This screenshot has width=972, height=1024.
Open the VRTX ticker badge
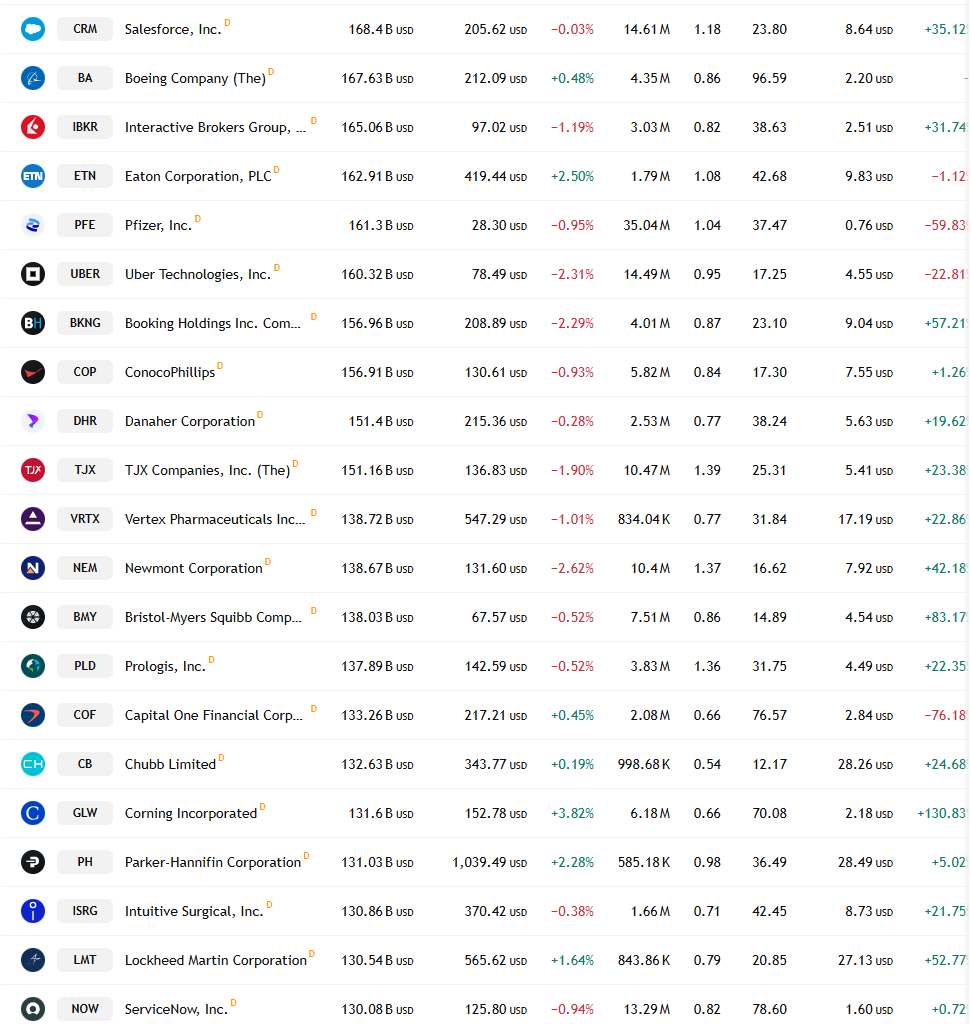tap(85, 519)
